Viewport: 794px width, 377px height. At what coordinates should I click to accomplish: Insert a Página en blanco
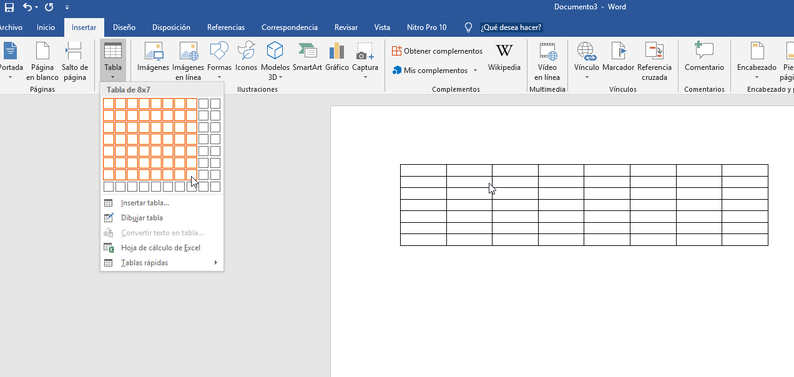pyautogui.click(x=43, y=62)
